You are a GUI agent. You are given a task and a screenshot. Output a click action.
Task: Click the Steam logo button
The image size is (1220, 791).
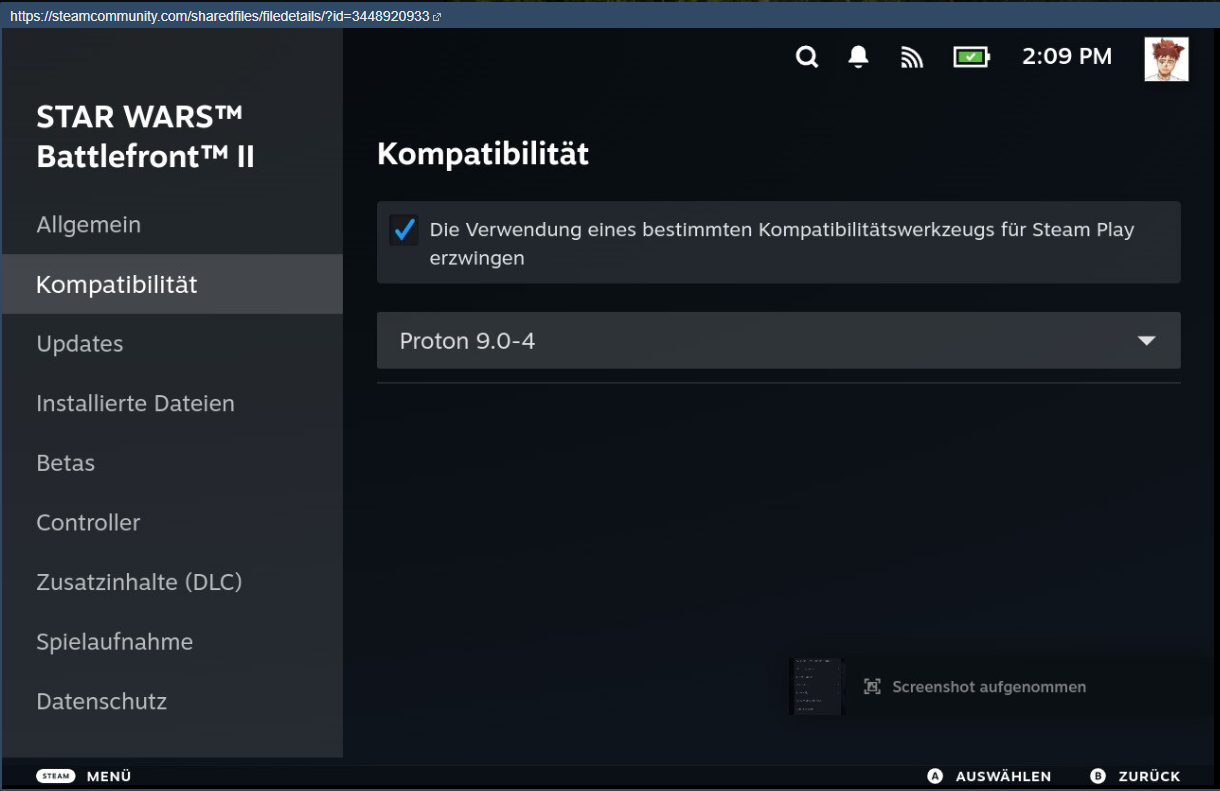pyautogui.click(x=56, y=776)
